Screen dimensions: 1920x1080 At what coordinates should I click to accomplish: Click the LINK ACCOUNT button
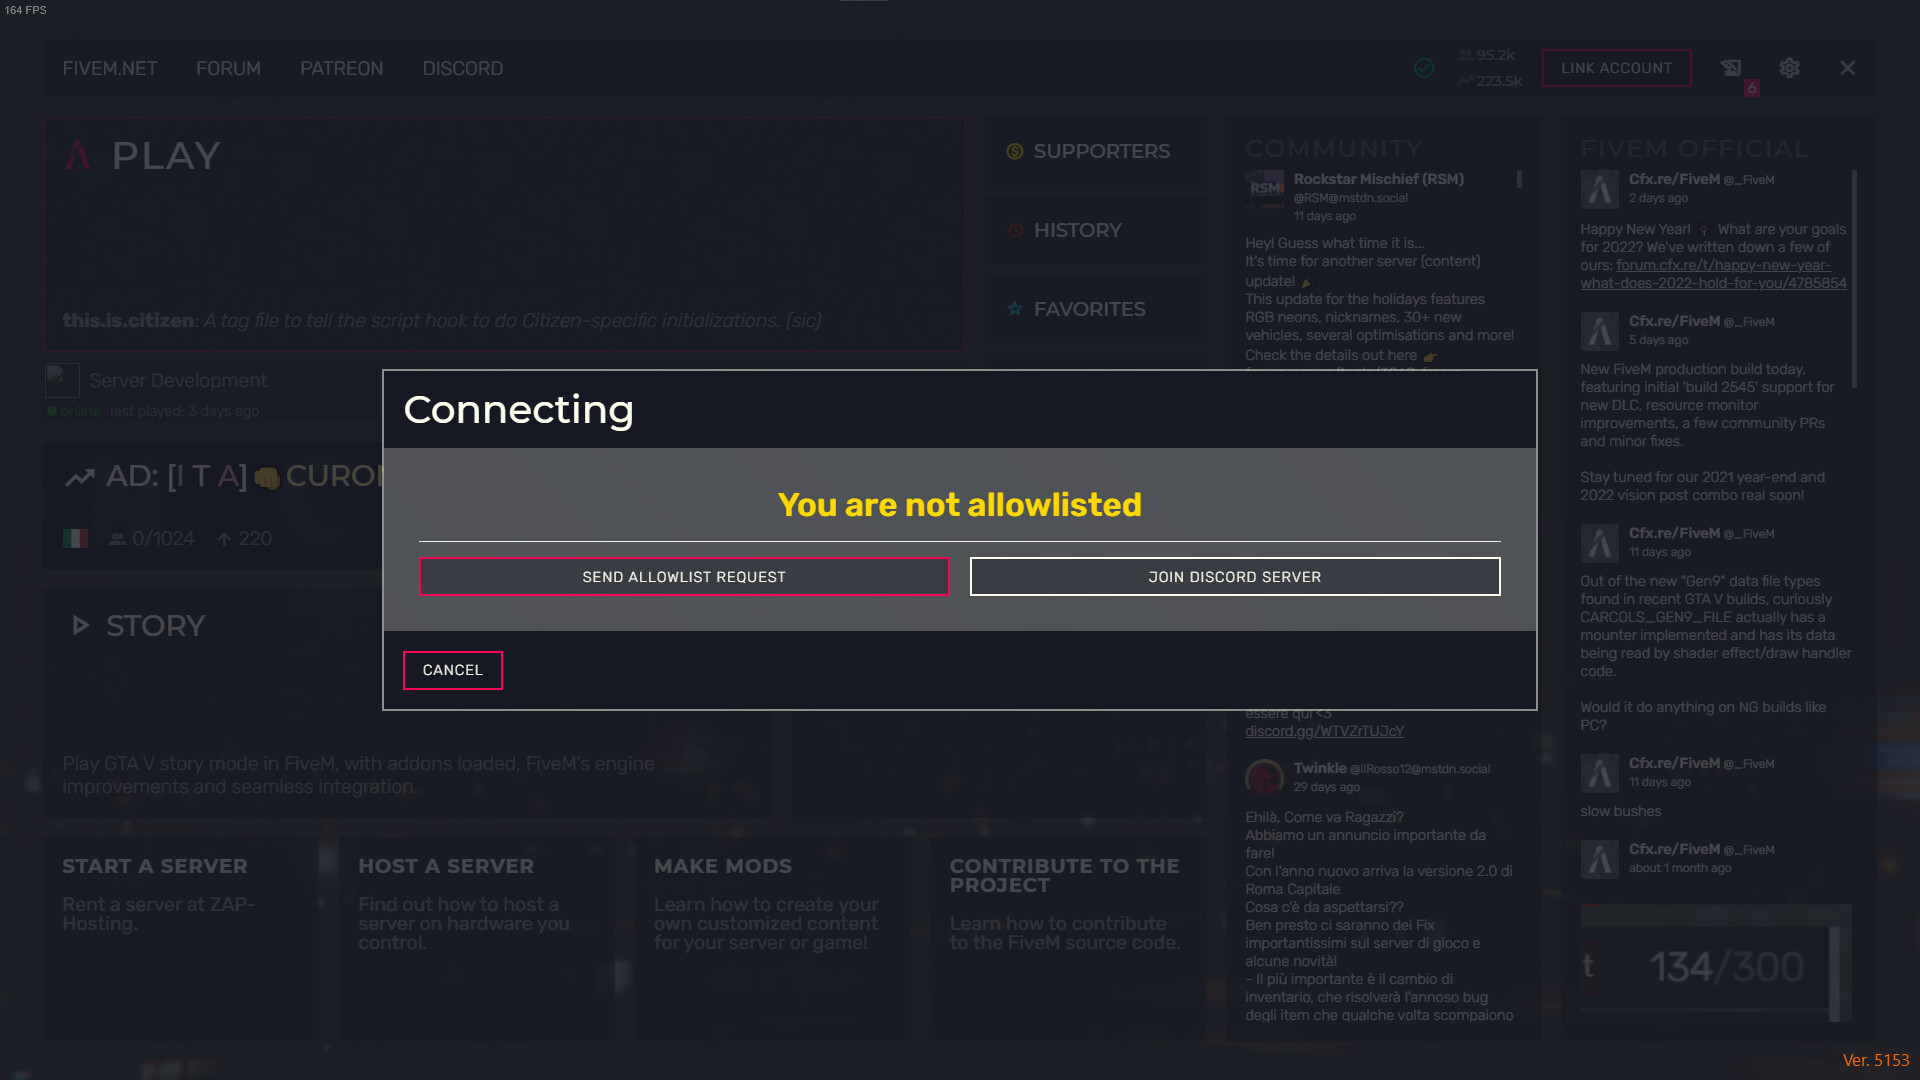[x=1616, y=68]
